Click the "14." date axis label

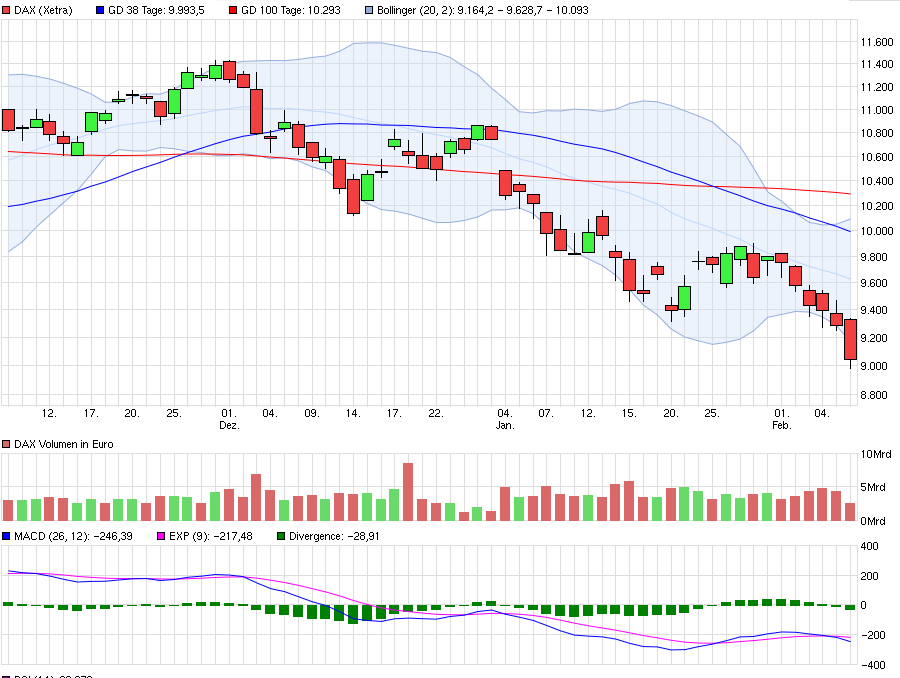353,413
